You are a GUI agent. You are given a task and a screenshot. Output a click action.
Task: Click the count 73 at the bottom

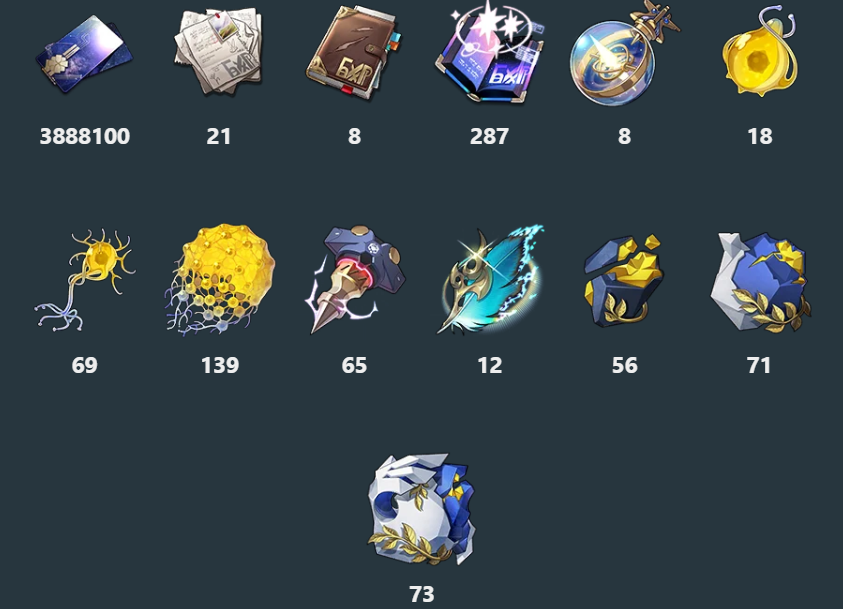[x=422, y=594]
